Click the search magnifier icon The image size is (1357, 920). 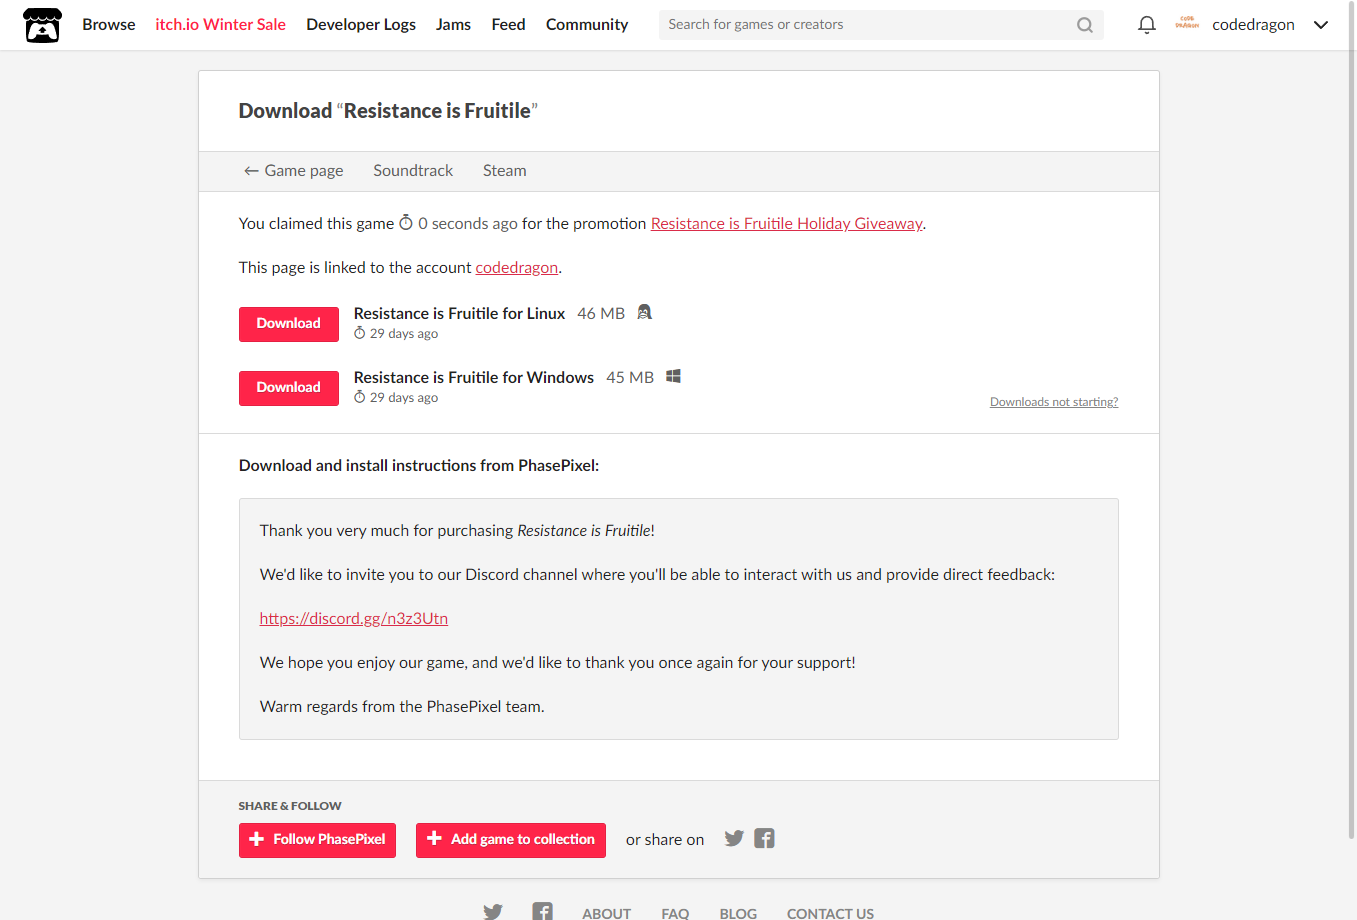pos(1085,25)
